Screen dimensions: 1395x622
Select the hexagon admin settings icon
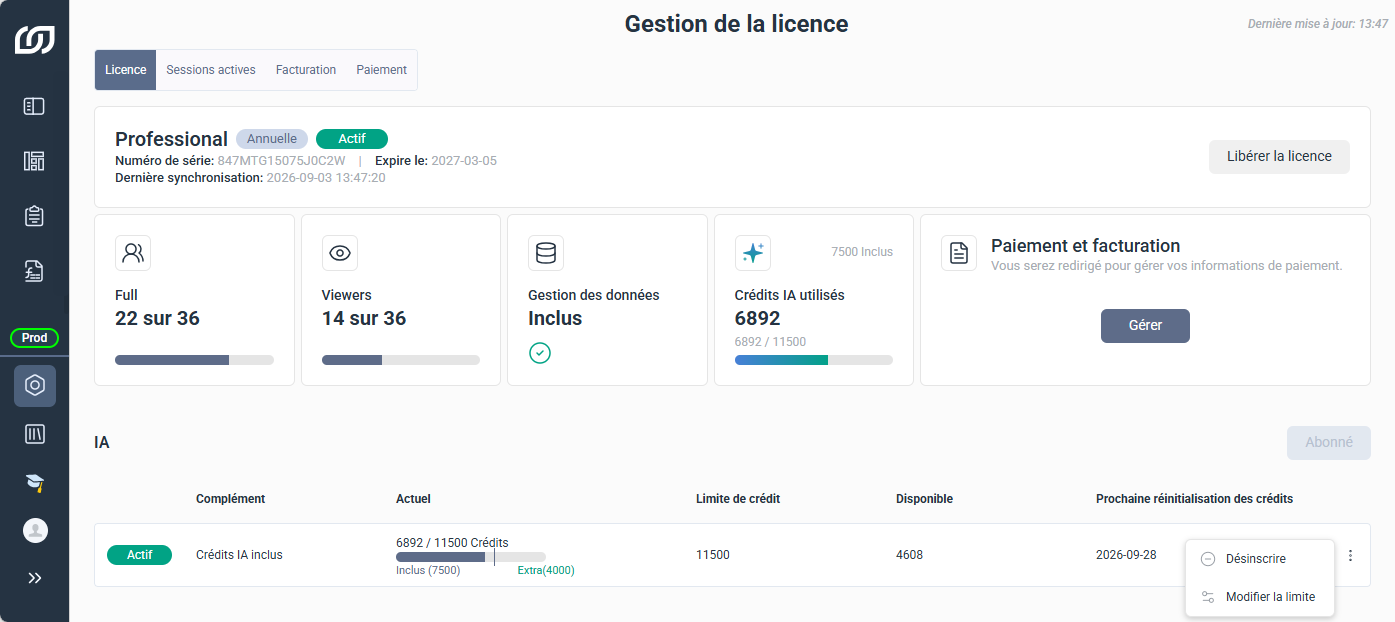[35, 386]
